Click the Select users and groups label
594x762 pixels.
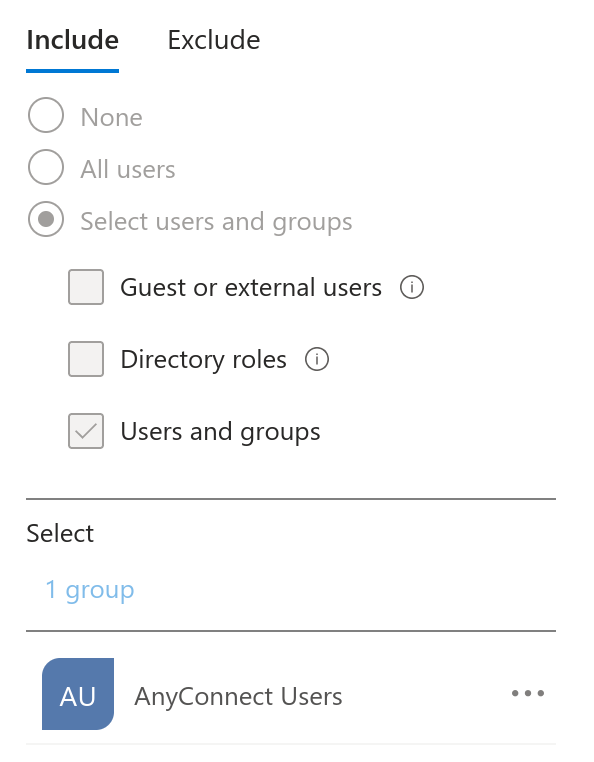[216, 222]
